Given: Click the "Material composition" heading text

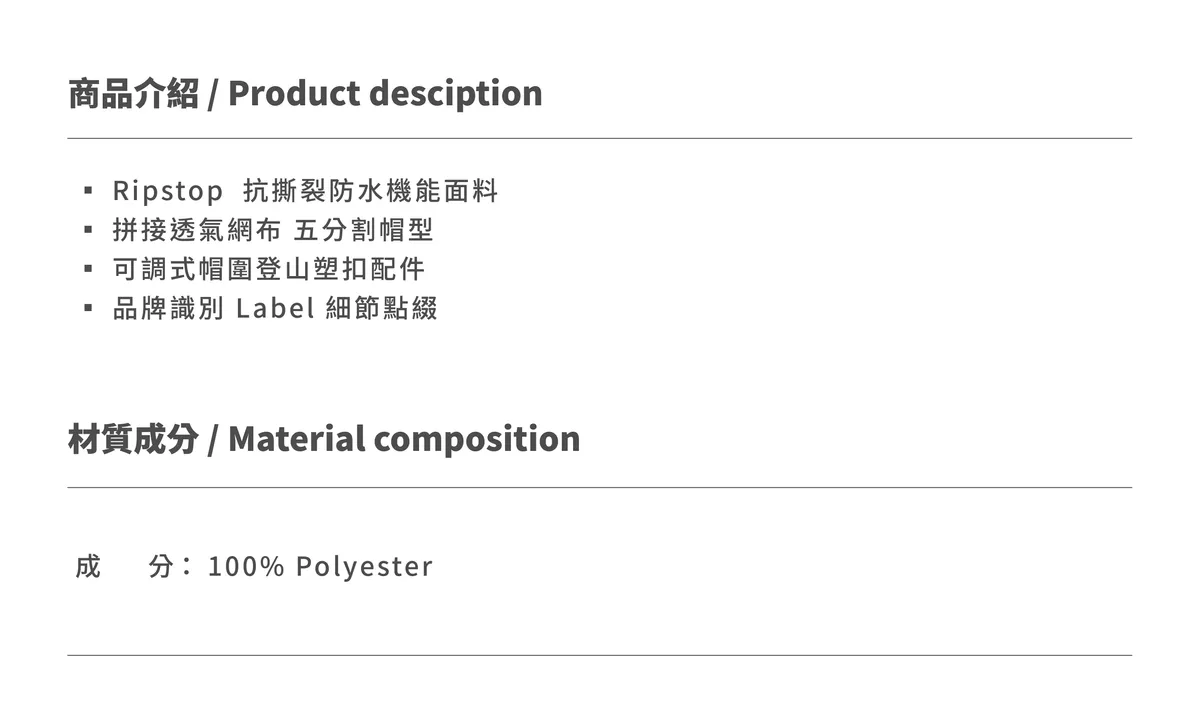Looking at the screenshot, I should click(404, 439).
